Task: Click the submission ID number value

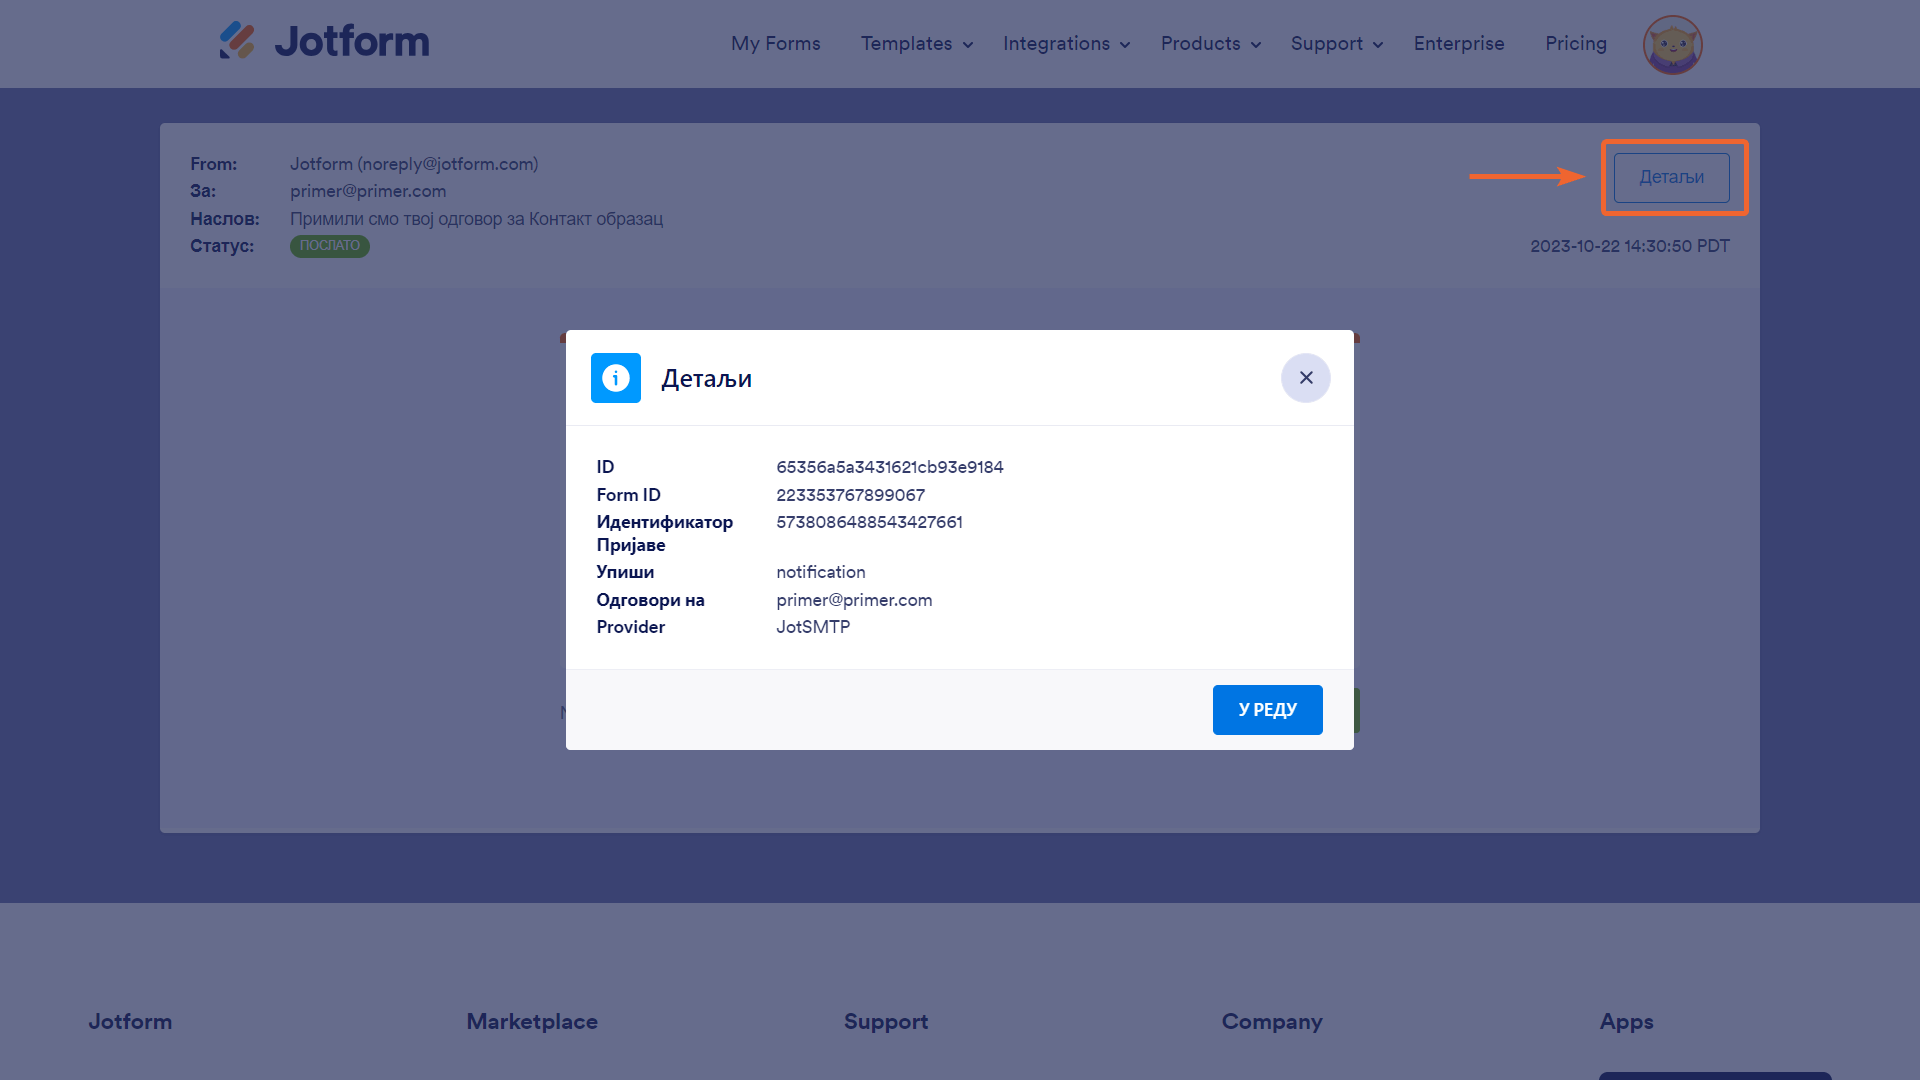Action: point(869,522)
